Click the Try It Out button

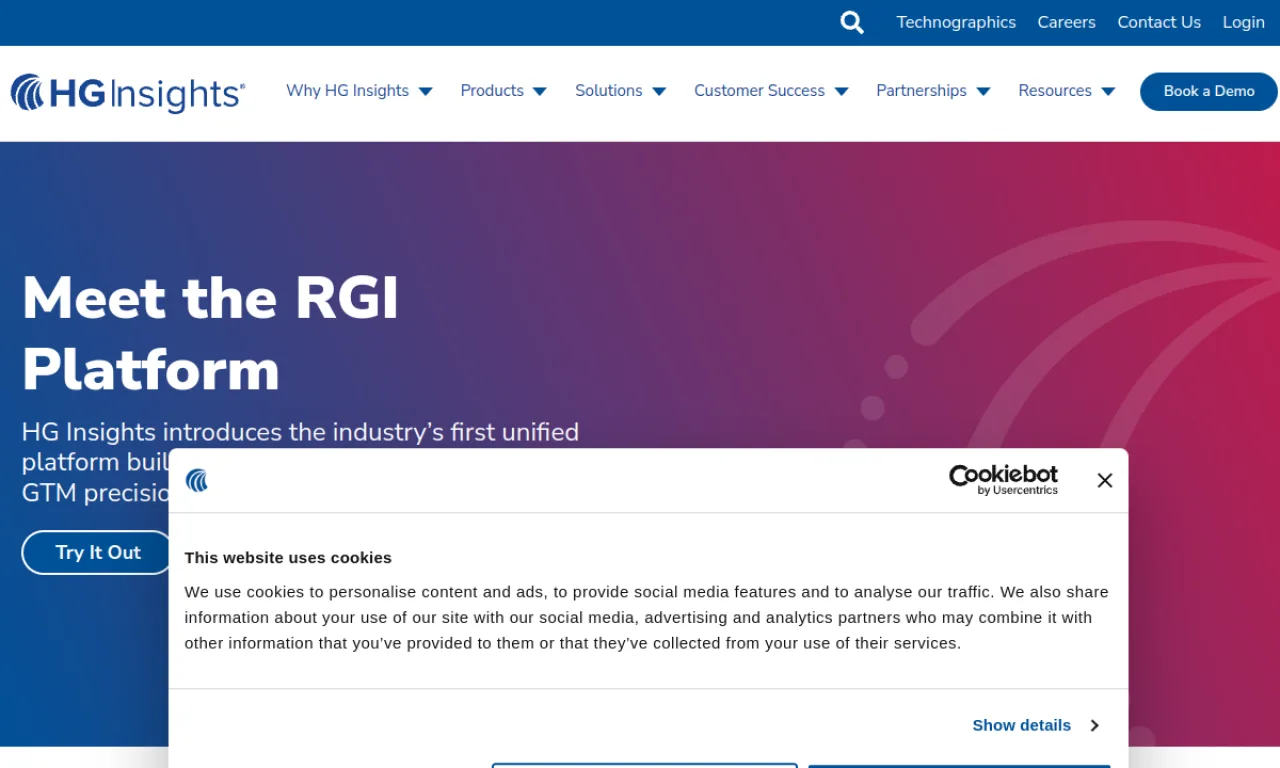[98, 552]
